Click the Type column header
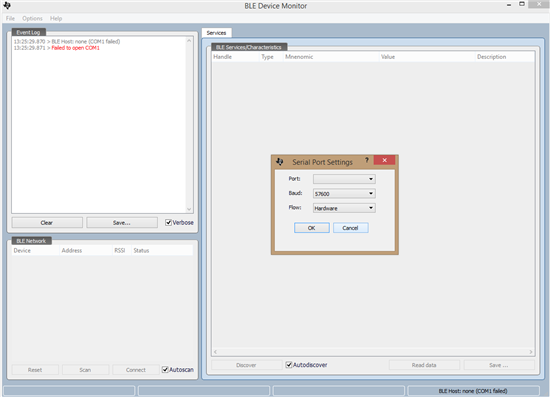 coord(271,57)
